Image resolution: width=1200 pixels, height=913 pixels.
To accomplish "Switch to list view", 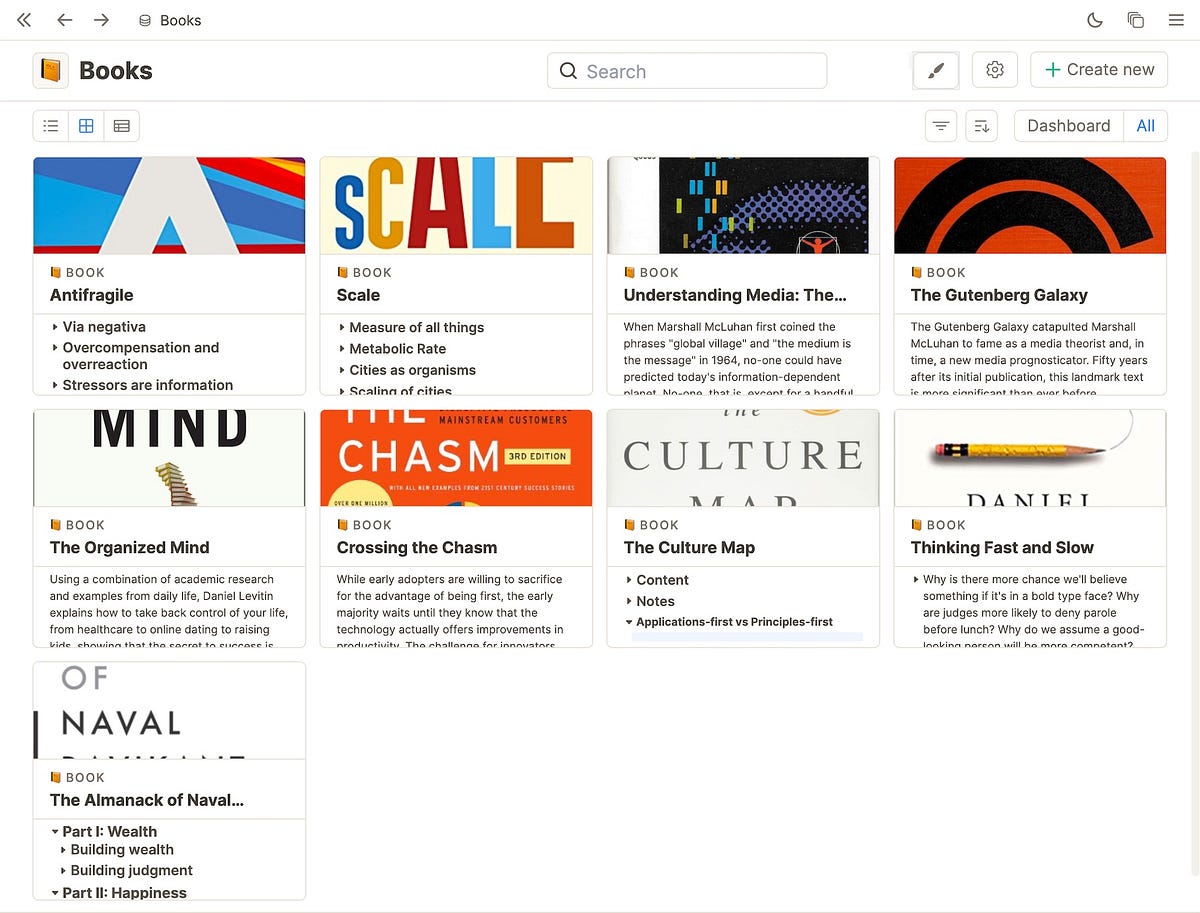I will click(51, 126).
